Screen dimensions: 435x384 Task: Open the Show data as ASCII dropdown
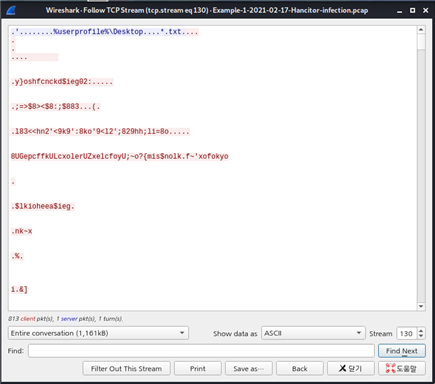pos(313,333)
